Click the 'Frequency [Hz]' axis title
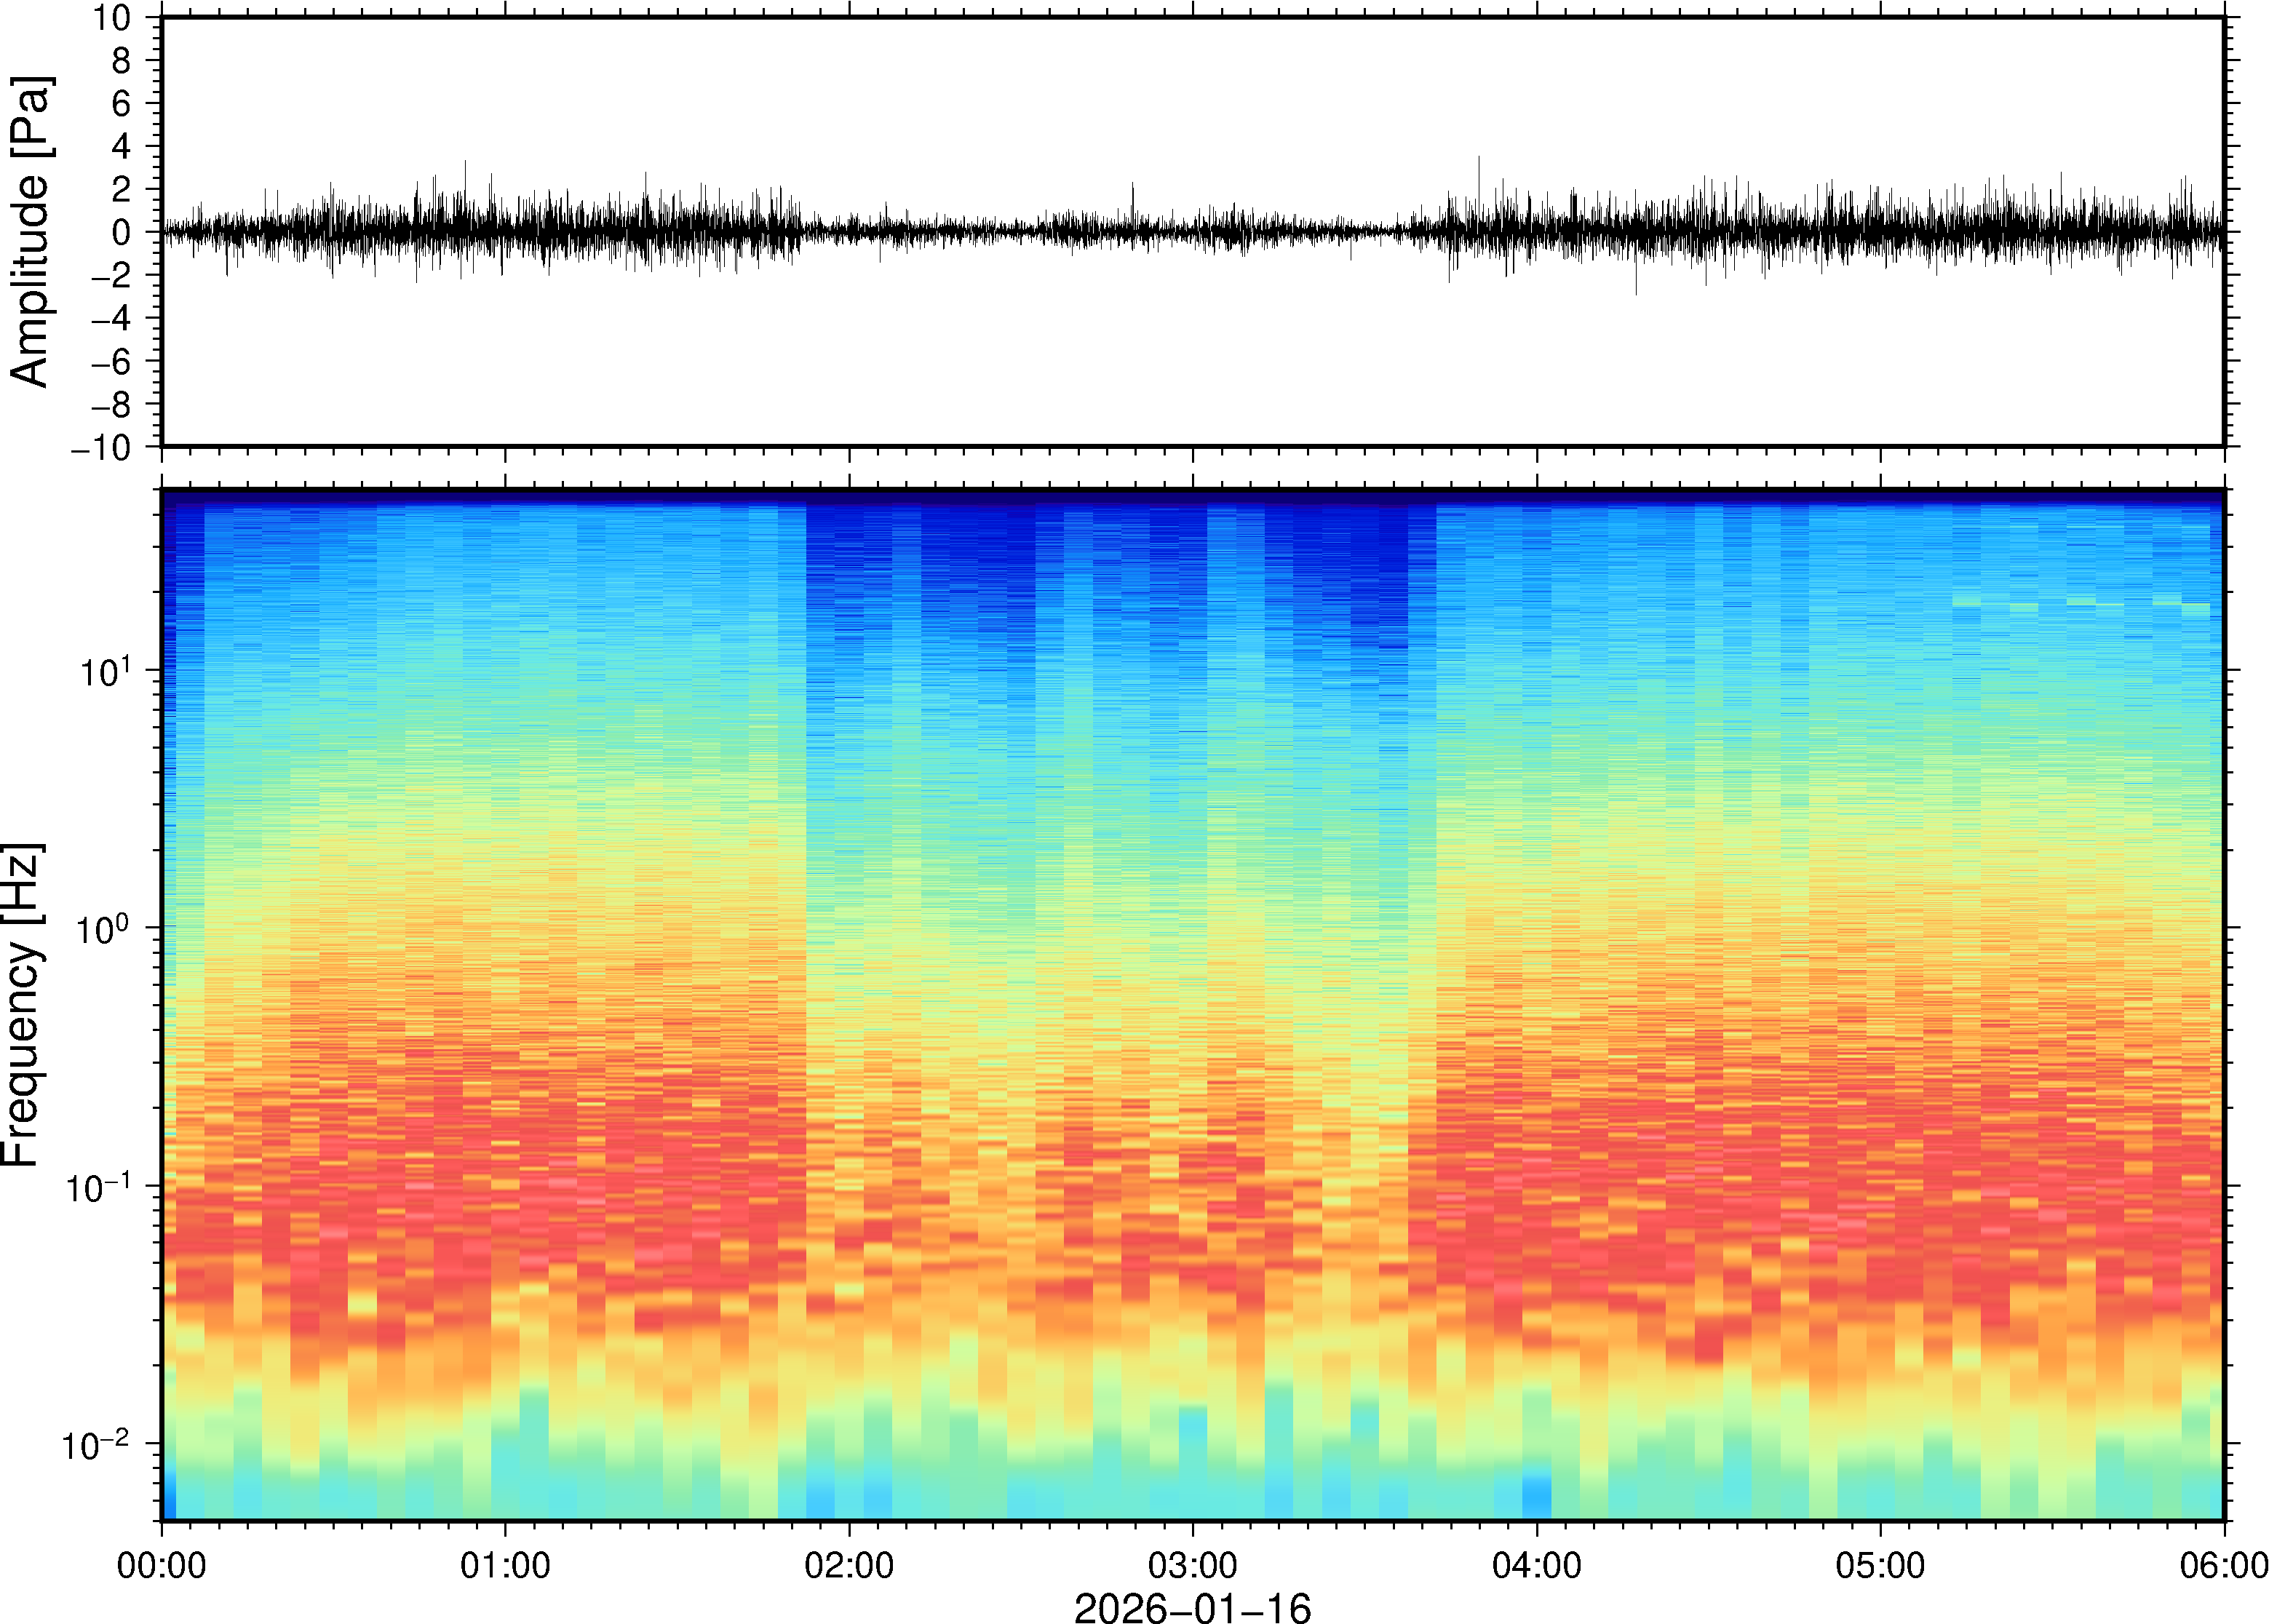Image resolution: width=2269 pixels, height=1624 pixels. click(x=22, y=1005)
